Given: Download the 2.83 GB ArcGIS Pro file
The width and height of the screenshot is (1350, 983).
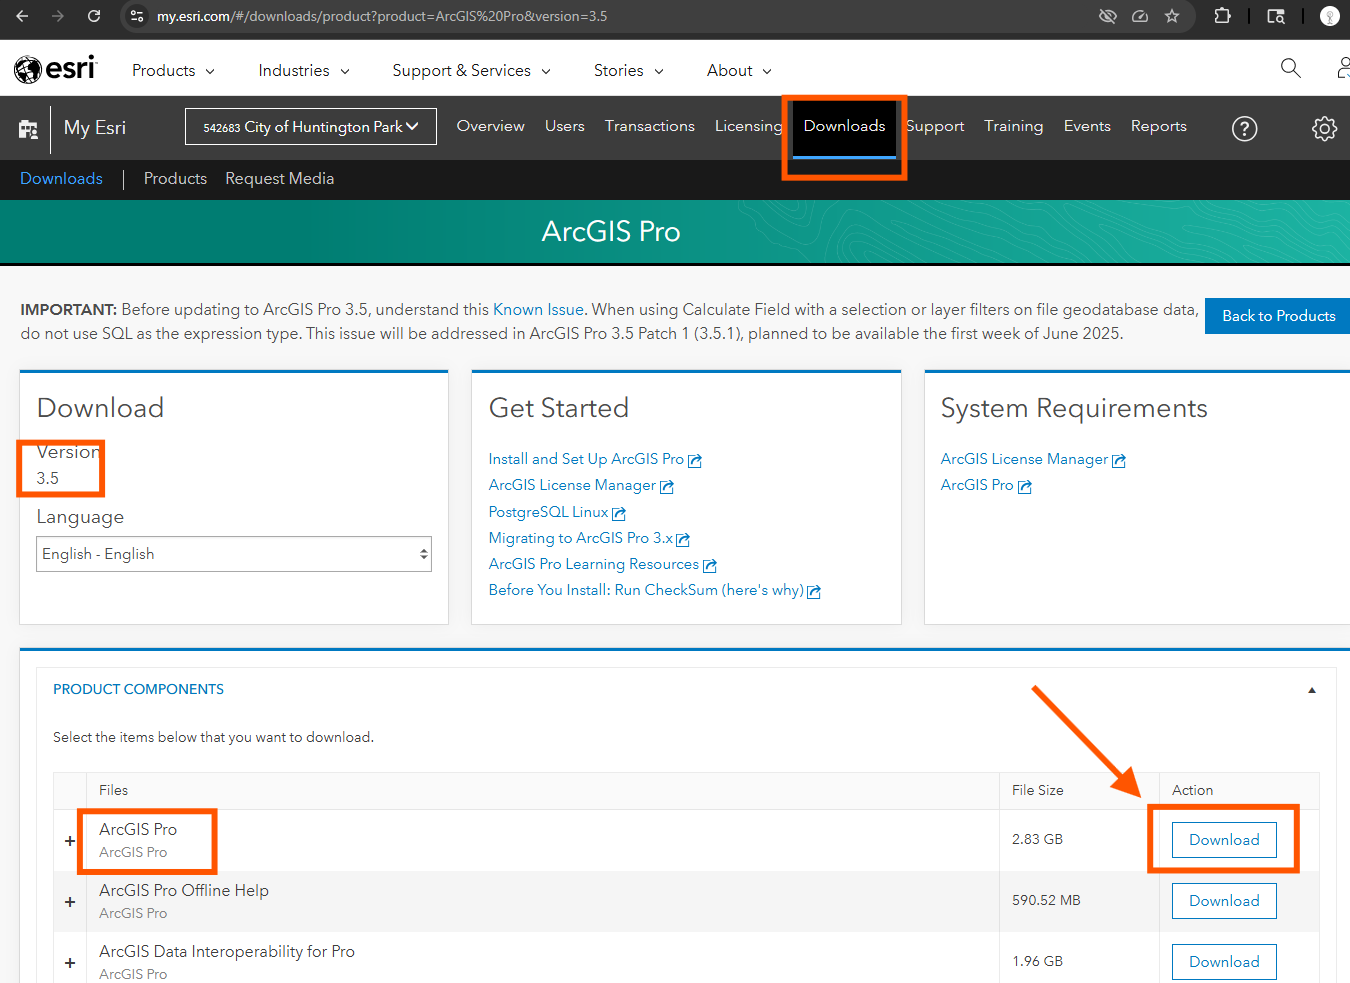Looking at the screenshot, I should (x=1224, y=840).
